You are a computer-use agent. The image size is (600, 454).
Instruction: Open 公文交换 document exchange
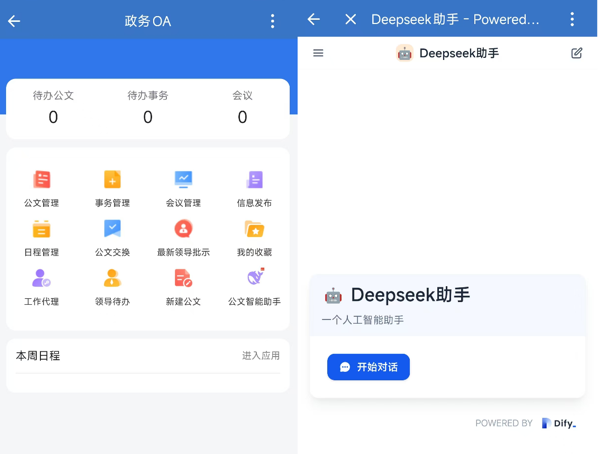[112, 238]
